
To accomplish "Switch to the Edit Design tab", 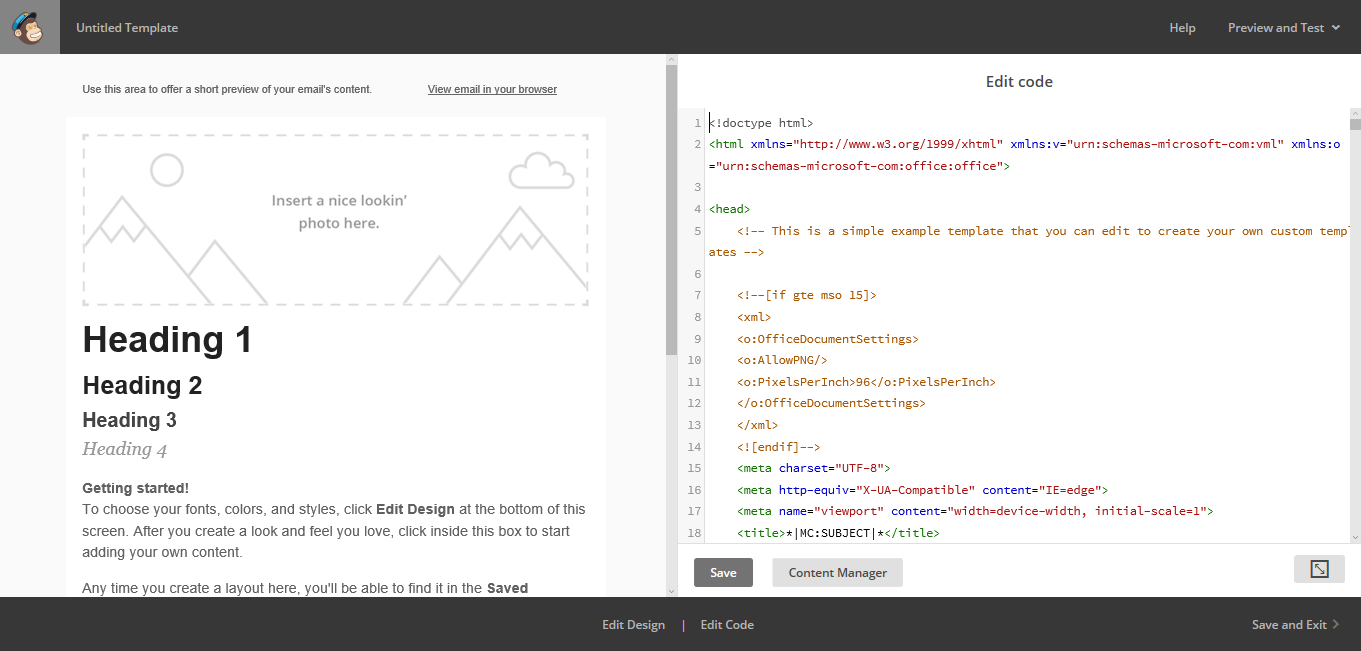I will [x=633, y=625].
